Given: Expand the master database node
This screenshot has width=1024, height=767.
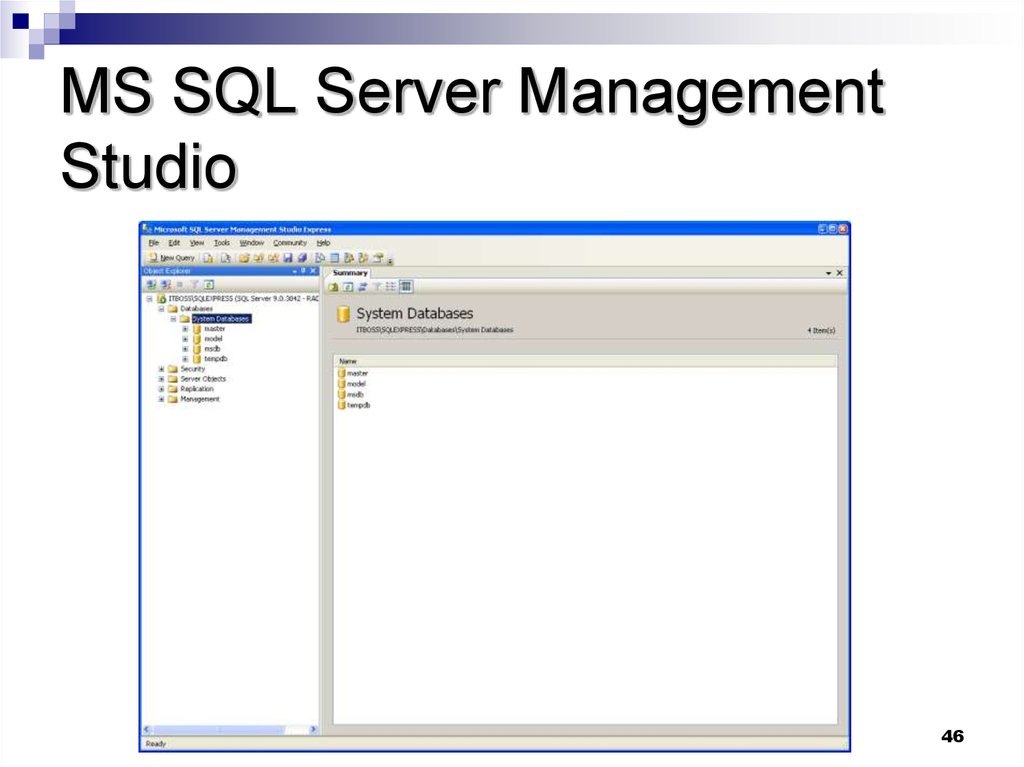Looking at the screenshot, I should pyautogui.click(x=184, y=329).
